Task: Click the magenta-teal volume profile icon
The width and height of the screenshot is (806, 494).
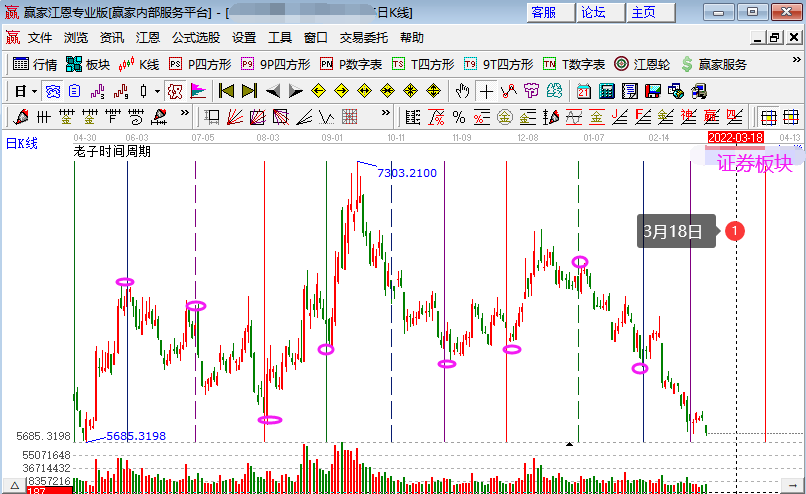Action: 198,92
